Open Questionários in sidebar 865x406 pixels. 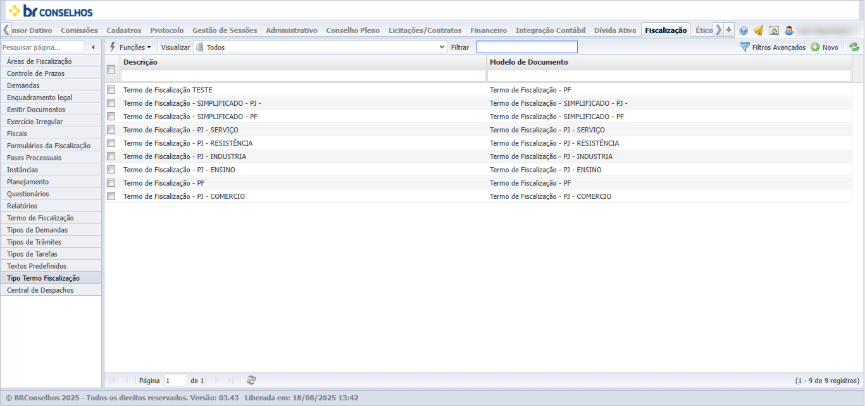click(51, 194)
